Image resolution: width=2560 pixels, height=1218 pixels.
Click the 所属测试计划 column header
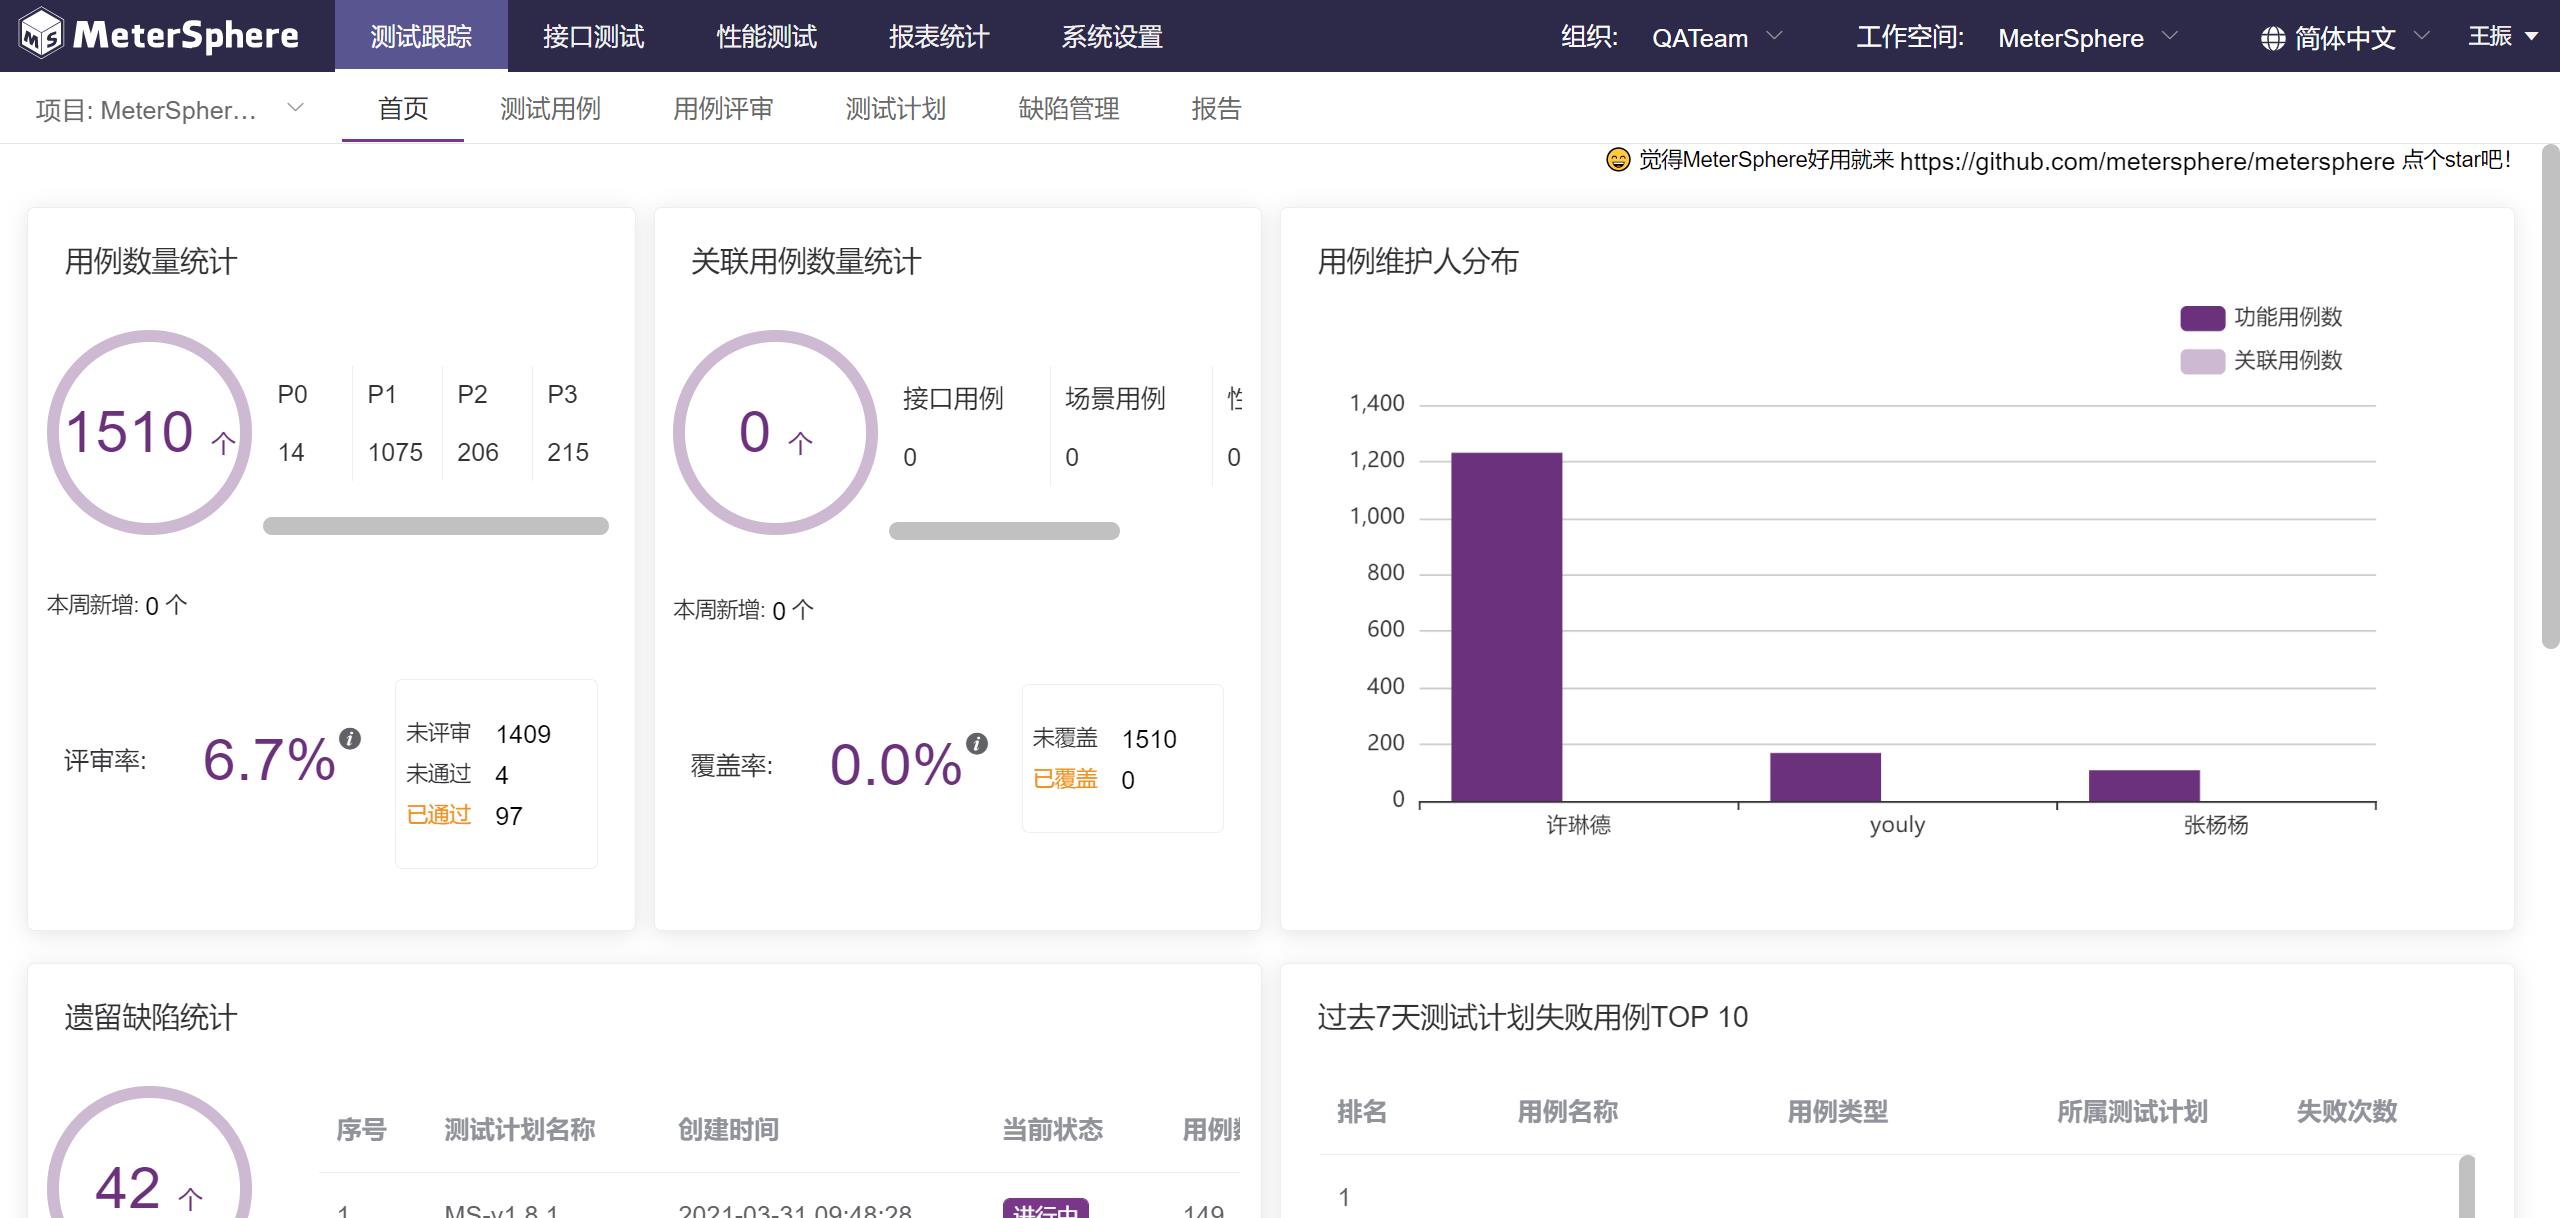pos(2132,1112)
